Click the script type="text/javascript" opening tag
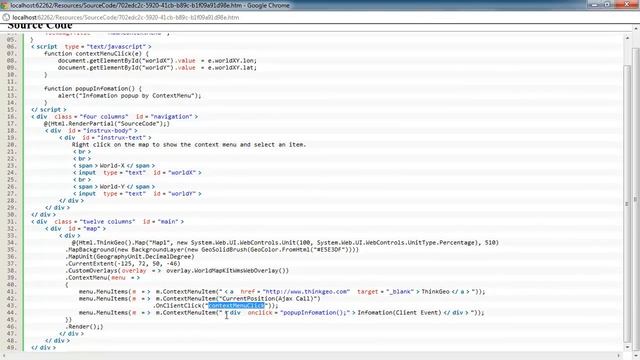Viewport: 640px width, 360px height. click(91, 47)
